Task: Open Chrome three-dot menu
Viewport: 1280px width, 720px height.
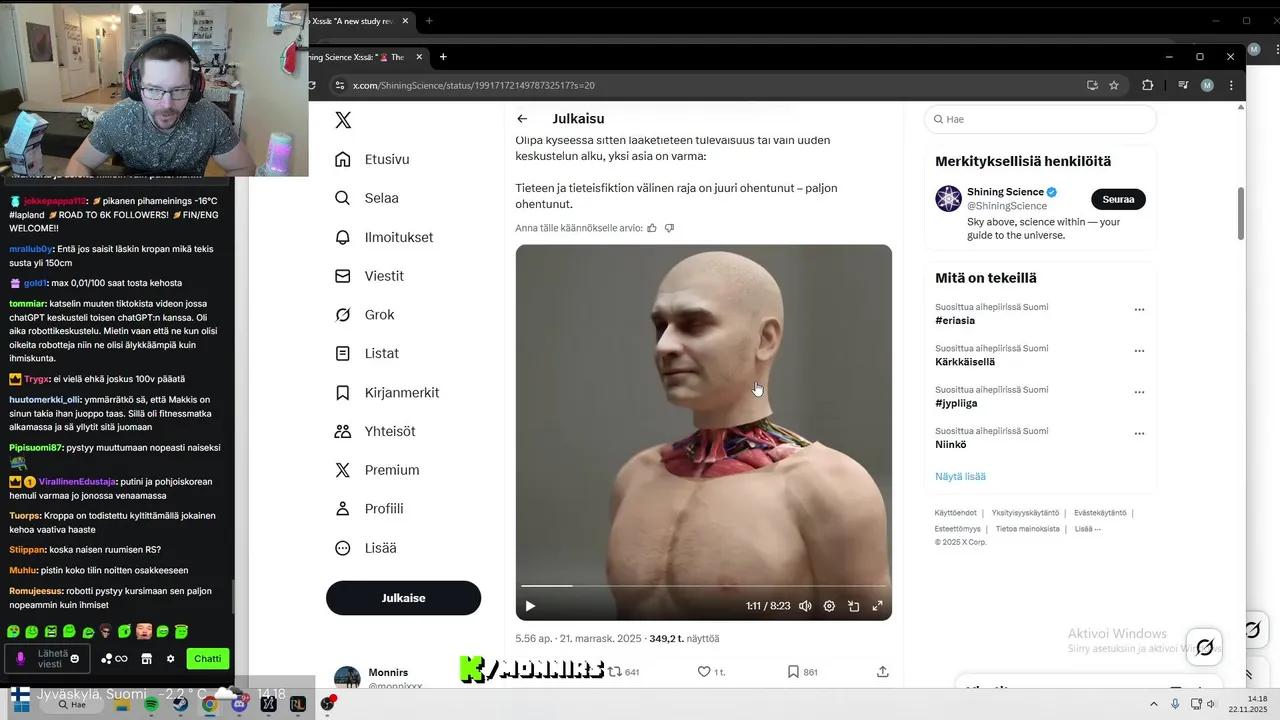Action: click(1231, 86)
